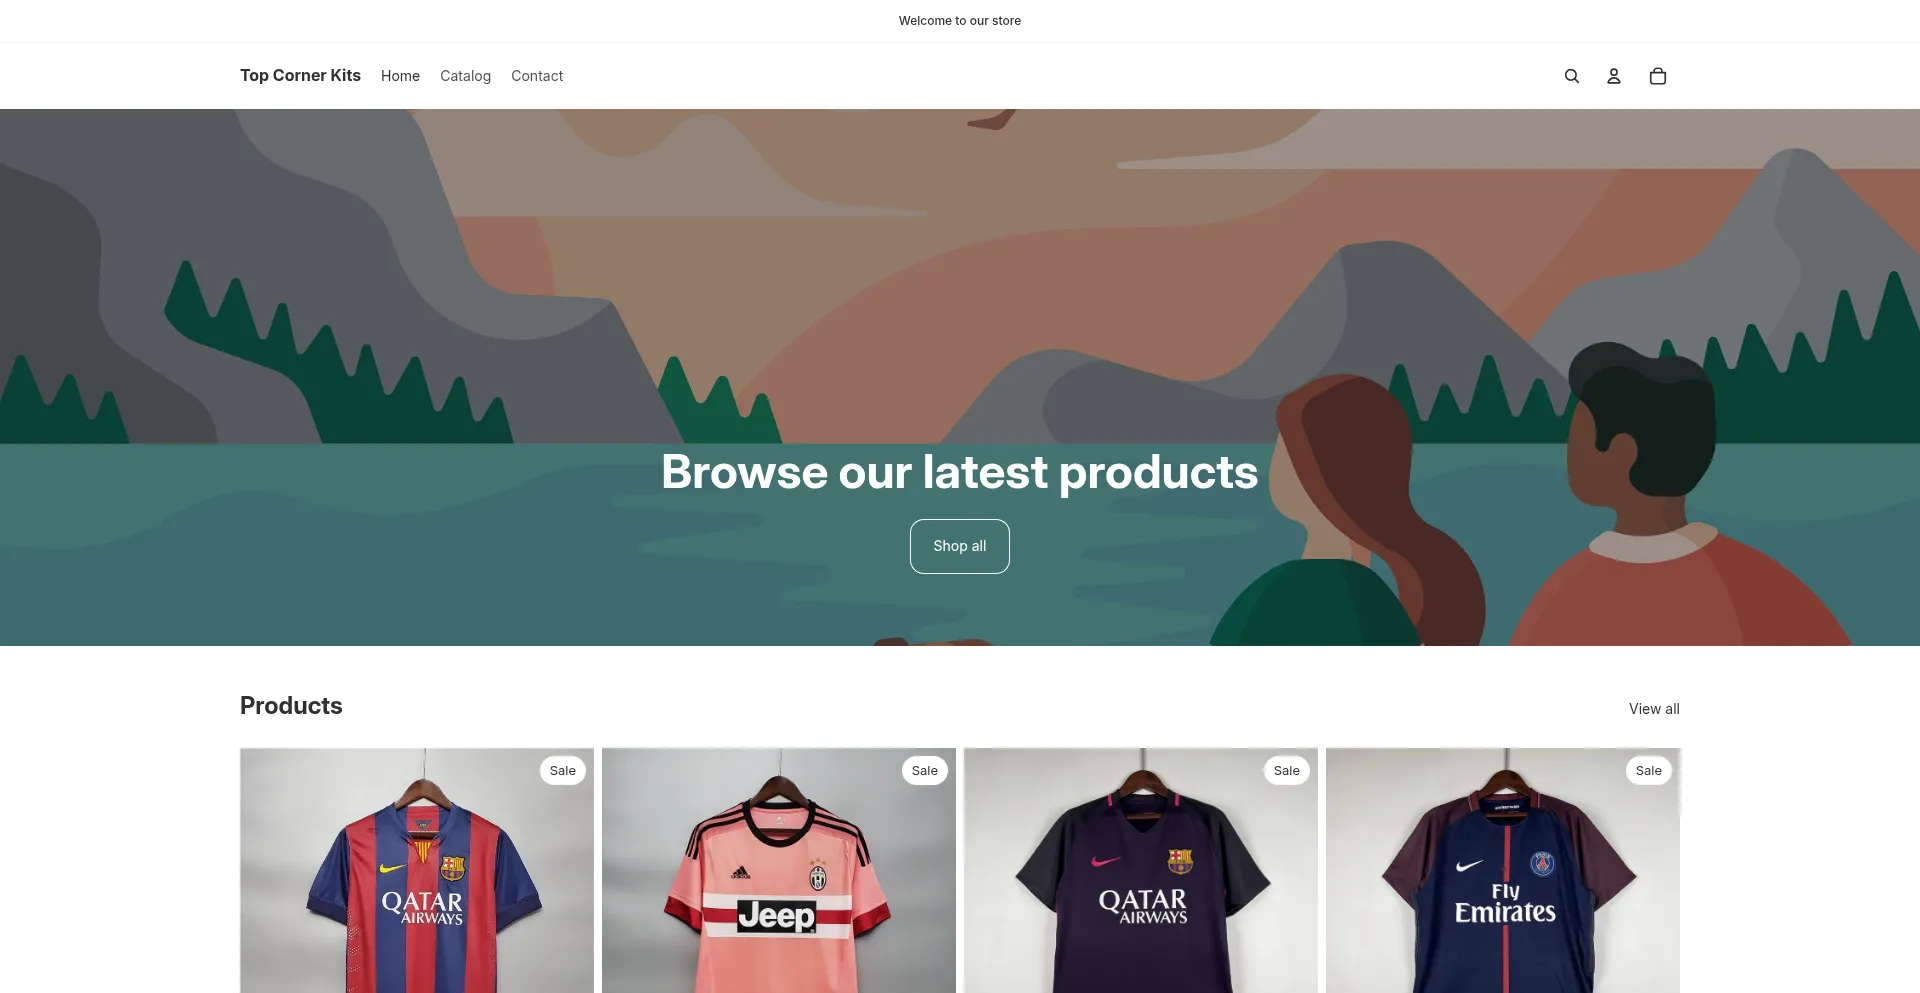Viewport: 1920px width, 993px height.
Task: Click Sale badge on pink Juventus jersey
Action: [925, 771]
